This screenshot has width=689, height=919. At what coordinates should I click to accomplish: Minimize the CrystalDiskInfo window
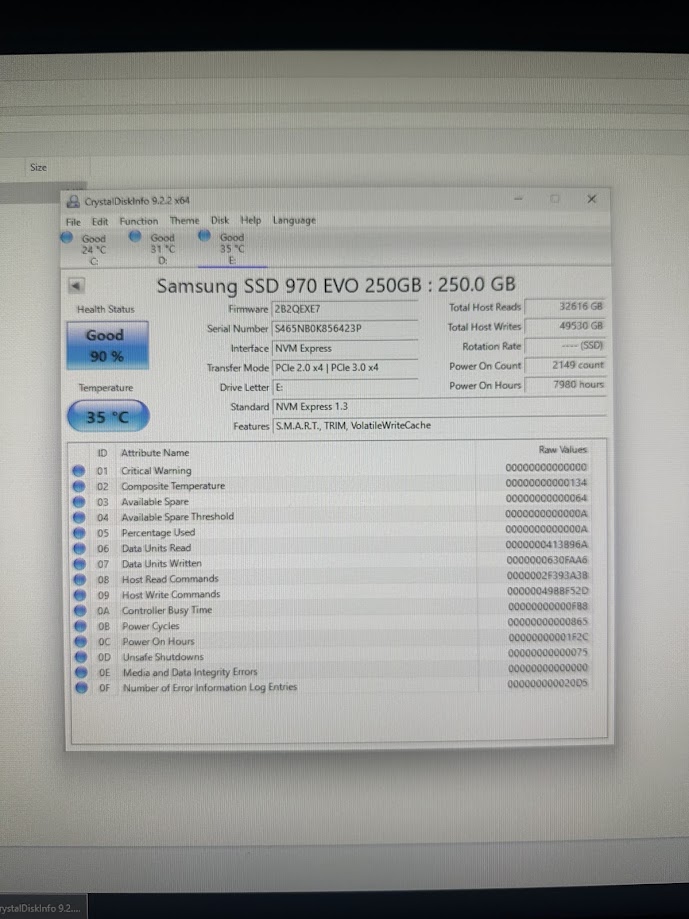(x=518, y=199)
